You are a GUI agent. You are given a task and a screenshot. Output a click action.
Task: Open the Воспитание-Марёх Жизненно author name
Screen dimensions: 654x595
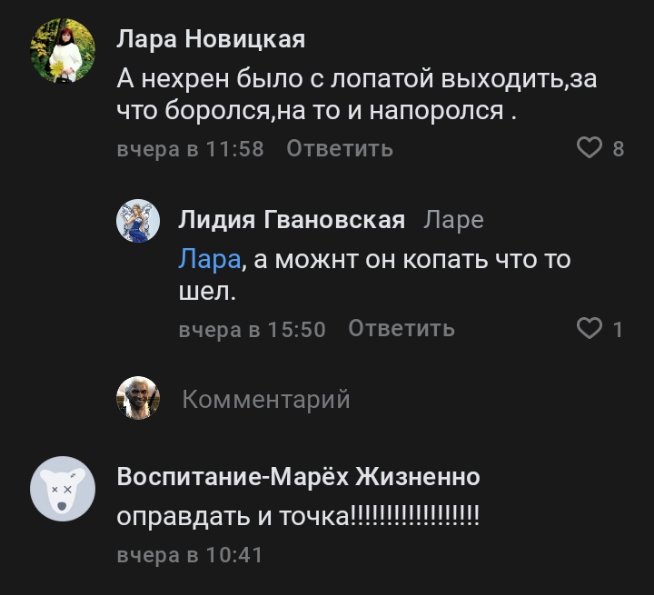[298, 476]
